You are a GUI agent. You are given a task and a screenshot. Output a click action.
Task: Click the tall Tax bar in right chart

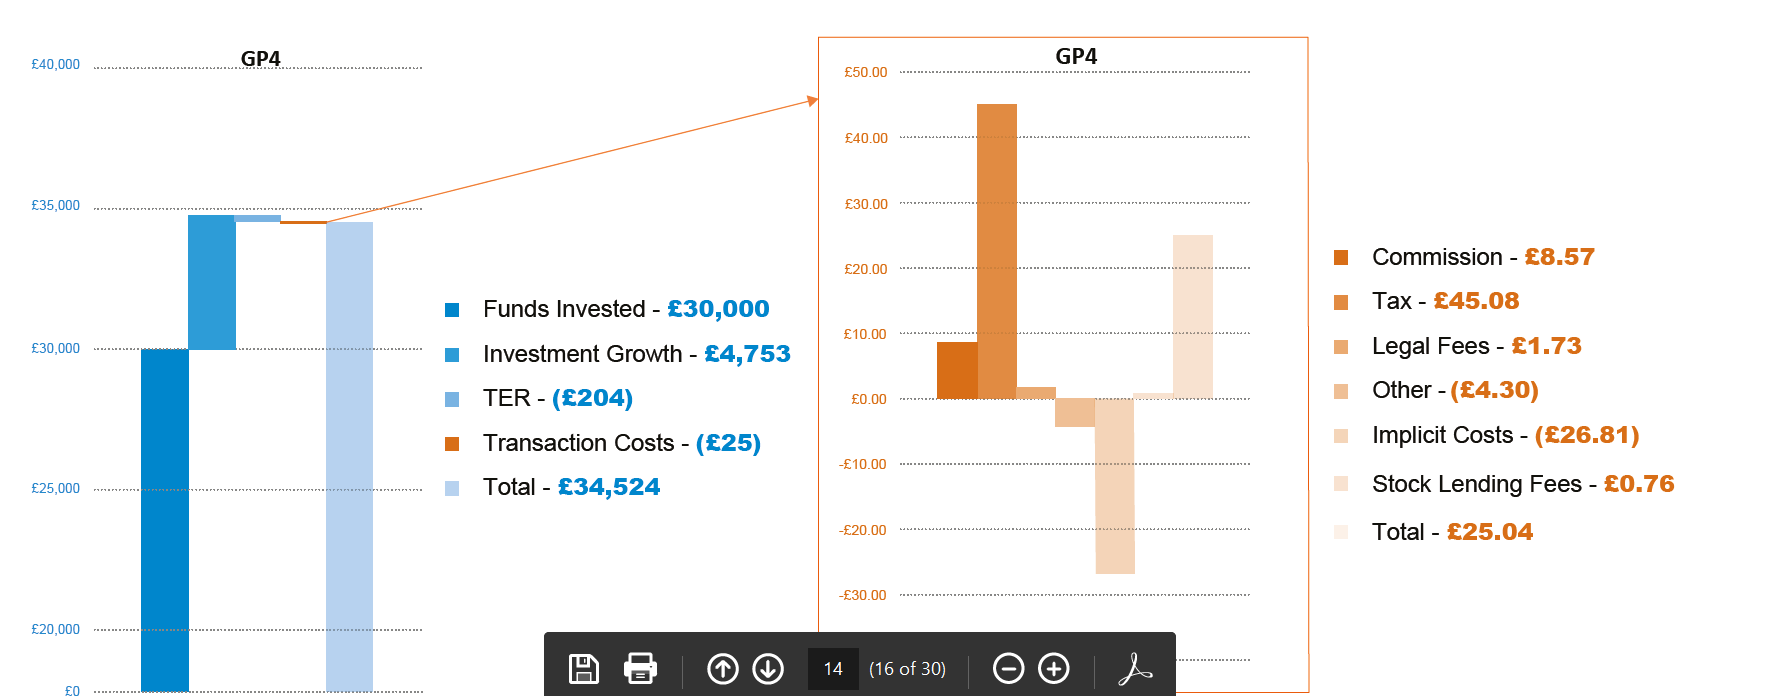point(997,250)
